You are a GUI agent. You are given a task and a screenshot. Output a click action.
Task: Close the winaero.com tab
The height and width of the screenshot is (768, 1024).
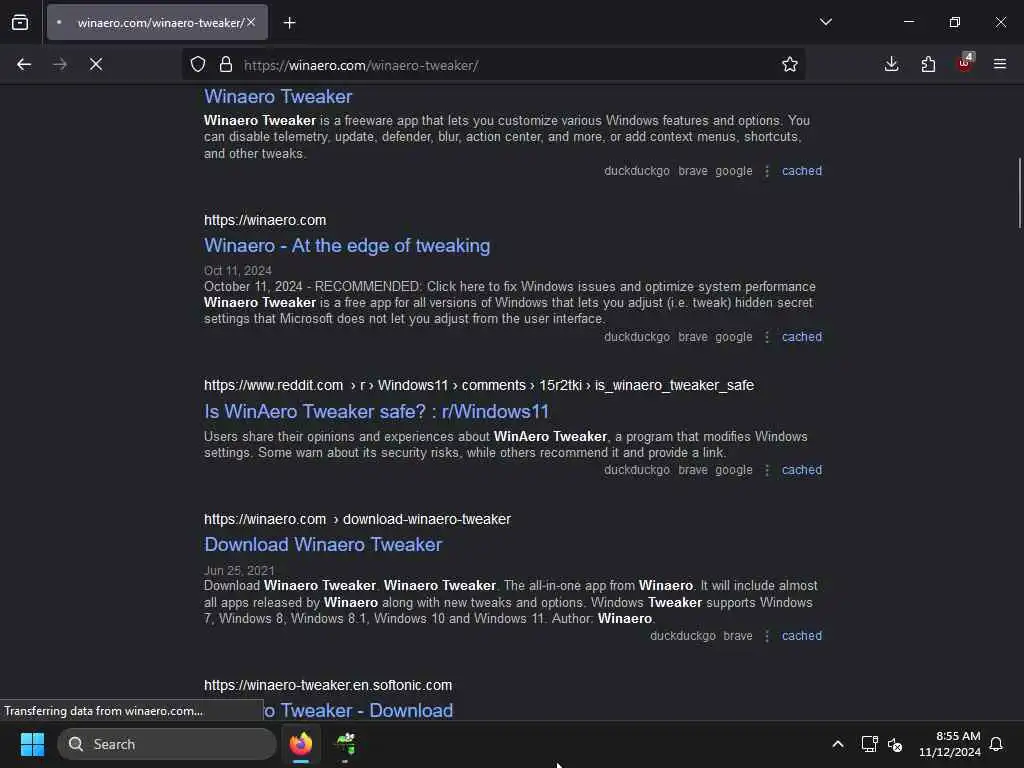(251, 22)
